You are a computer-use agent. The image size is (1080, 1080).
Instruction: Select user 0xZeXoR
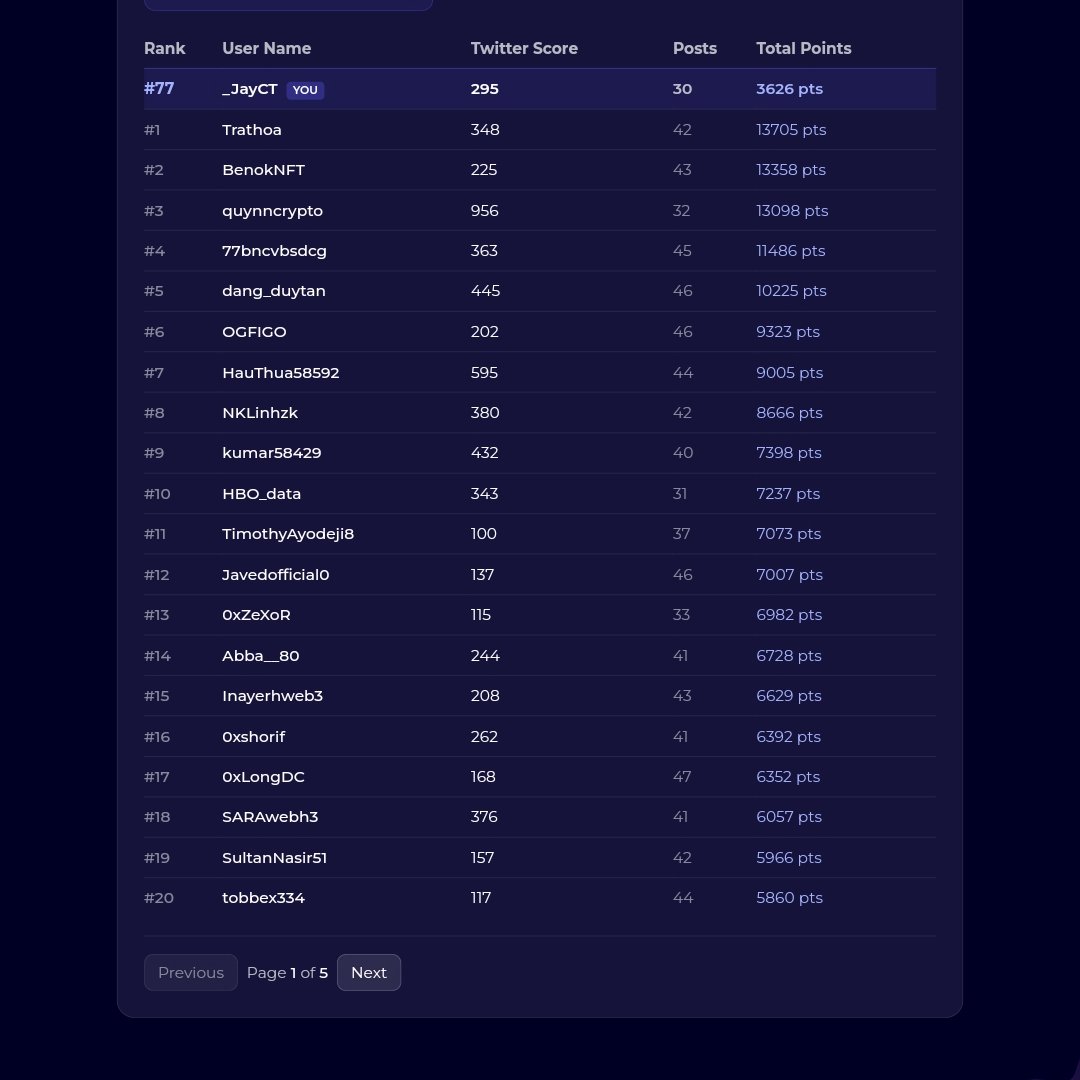(256, 614)
